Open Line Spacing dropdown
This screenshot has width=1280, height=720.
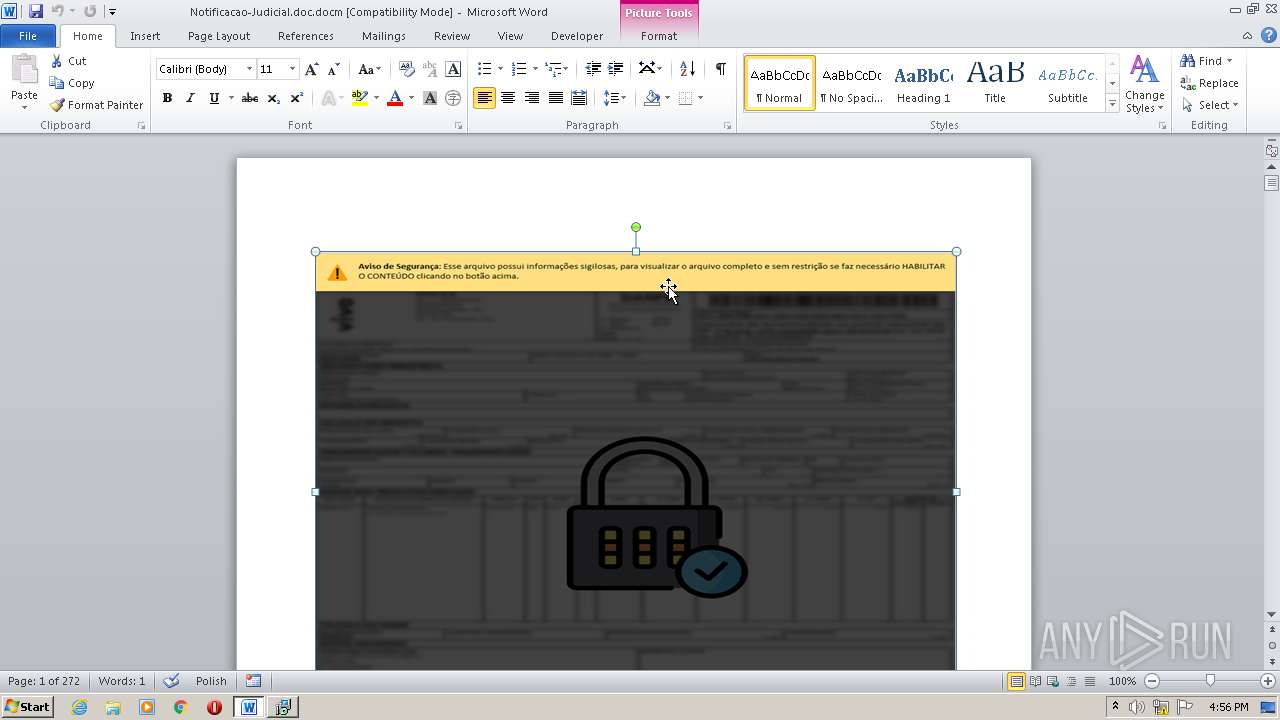[614, 98]
